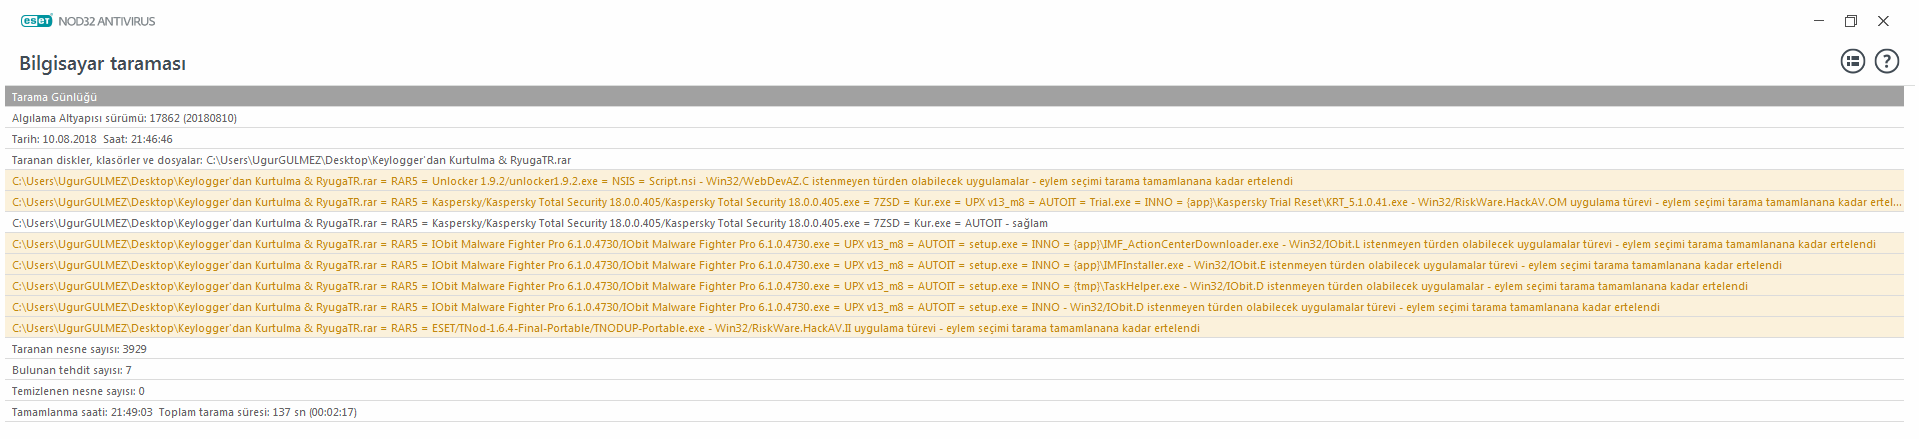Viewport: 1919px width, 439px height.
Task: Select the 'Algılama Altyapısı sürümü: 17862' row
Action: click(954, 118)
